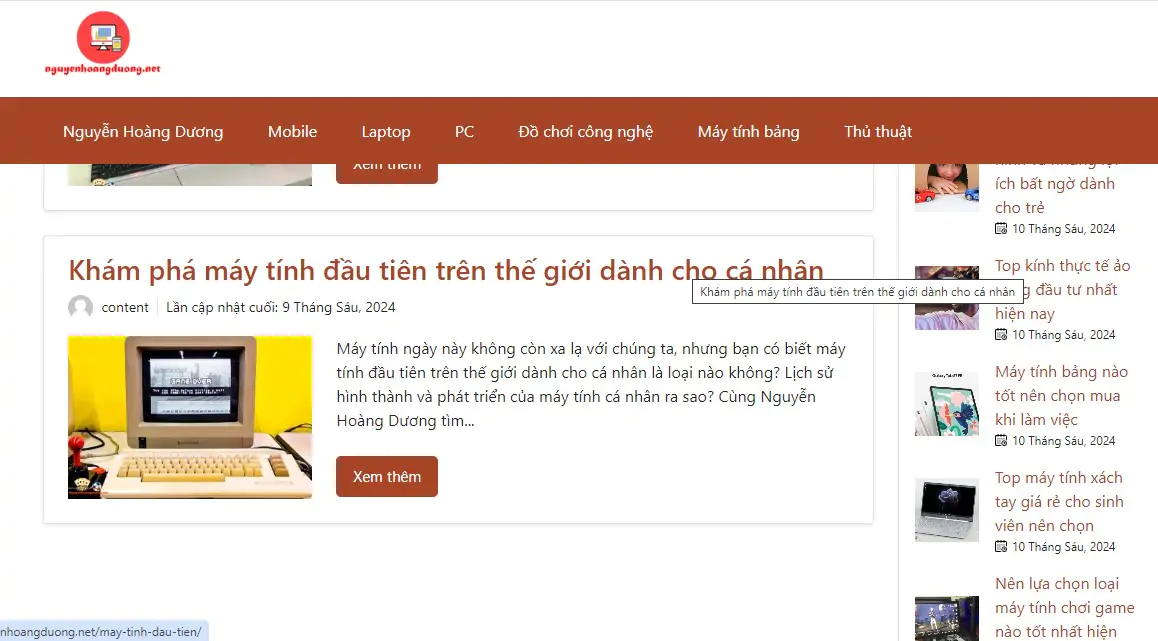Click the nguyenhoangduong.net site logo

[103, 43]
